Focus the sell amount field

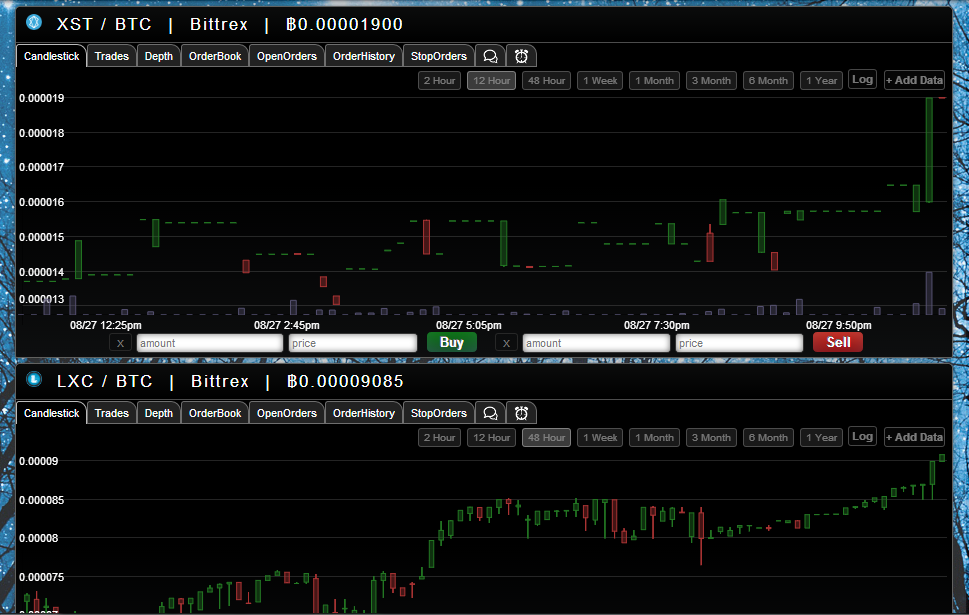596,343
